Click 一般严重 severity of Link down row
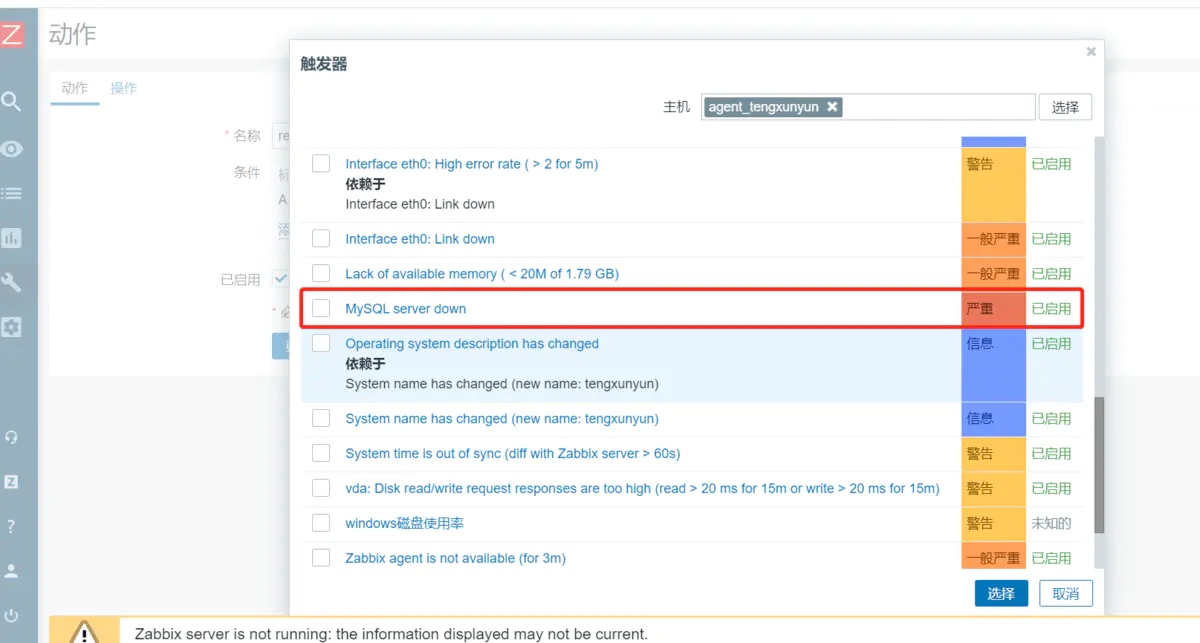The height and width of the screenshot is (643, 1200). click(x=994, y=239)
